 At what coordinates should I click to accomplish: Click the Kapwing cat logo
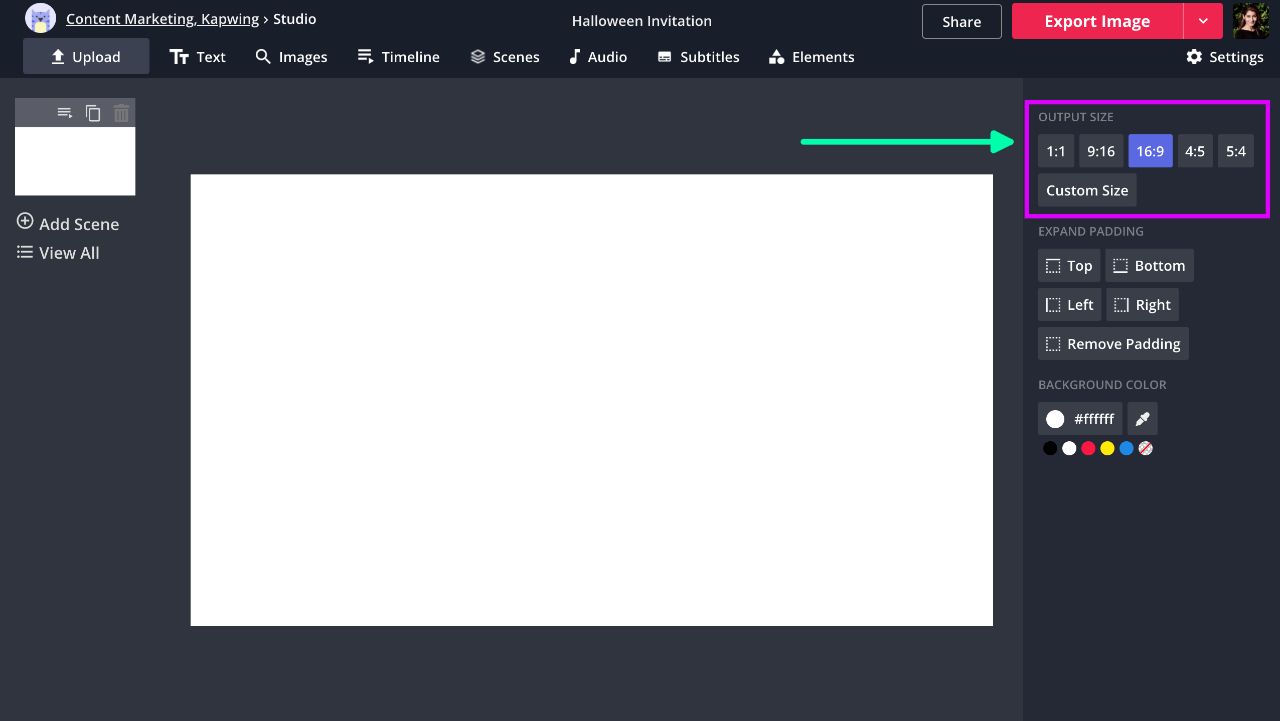point(40,19)
